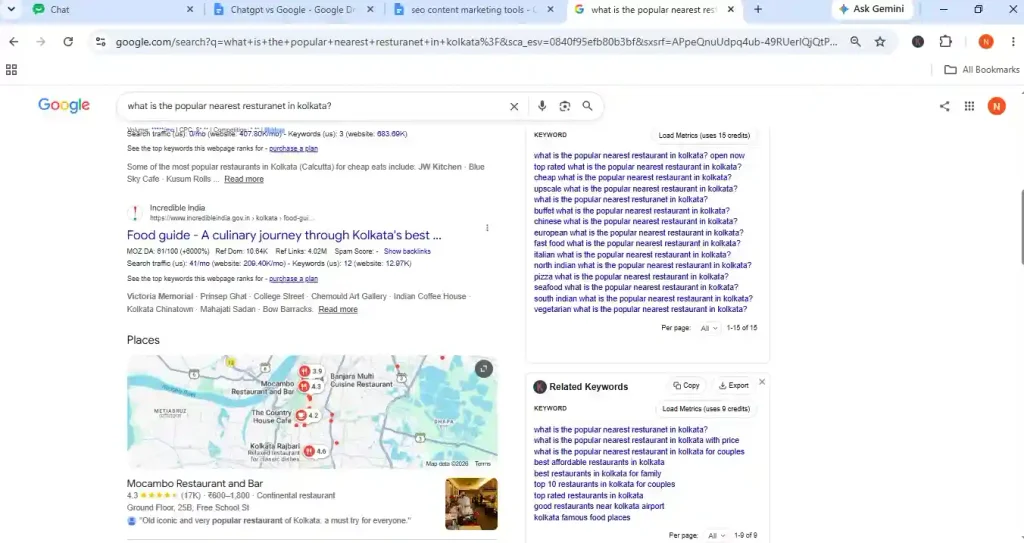Open the Mocambo restaurant photo thumbnail
1024x543 pixels.
pyautogui.click(x=471, y=504)
